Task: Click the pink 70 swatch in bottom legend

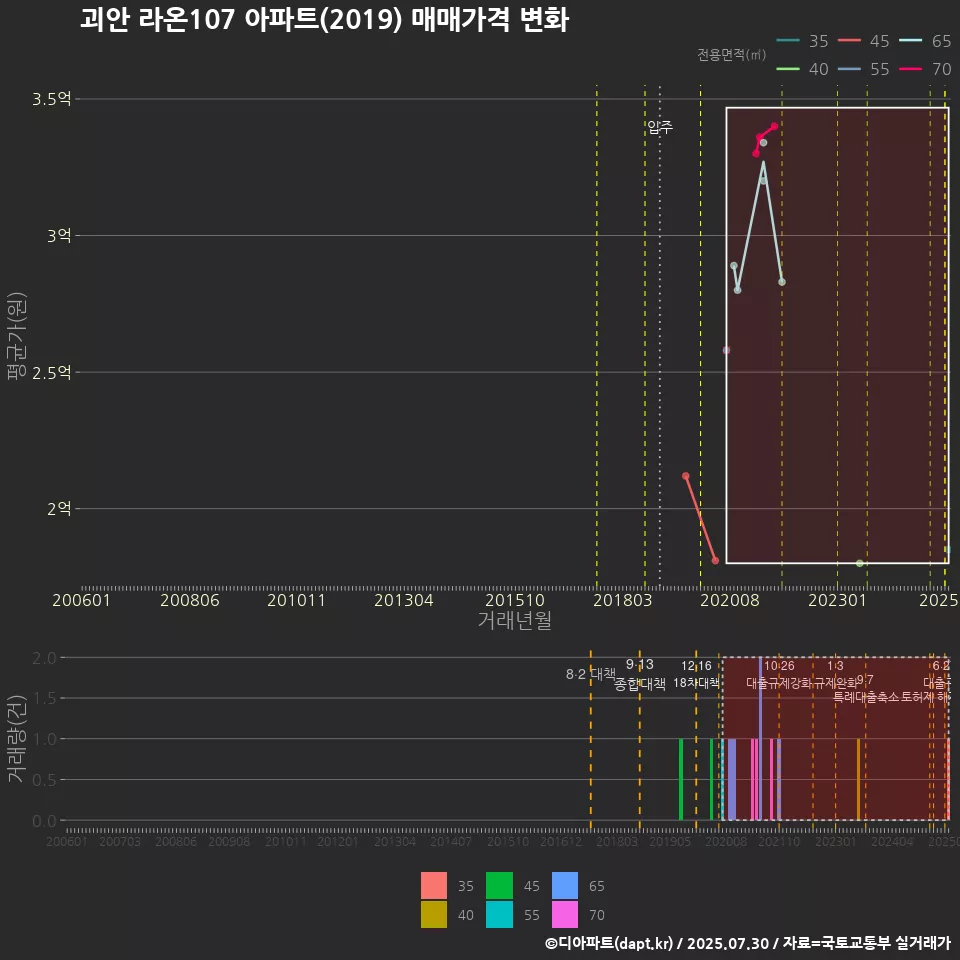Action: (x=564, y=914)
